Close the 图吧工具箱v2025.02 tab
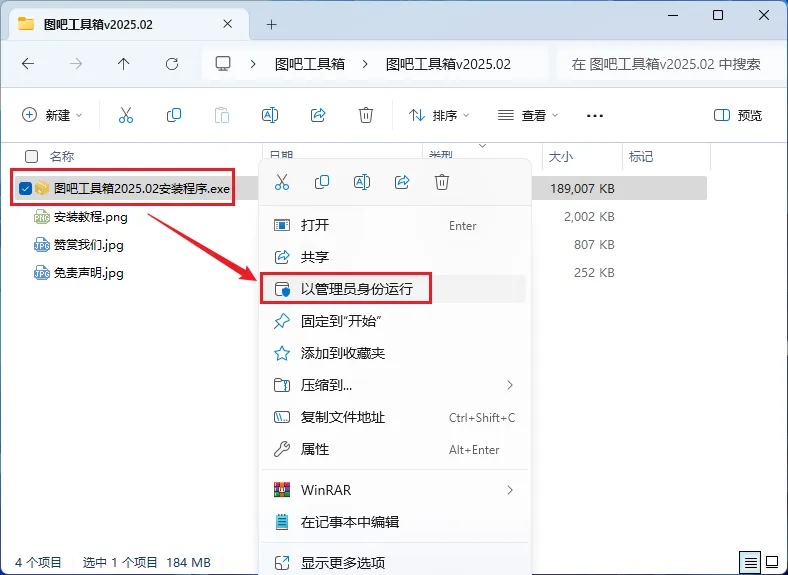788x575 pixels. 228,24
